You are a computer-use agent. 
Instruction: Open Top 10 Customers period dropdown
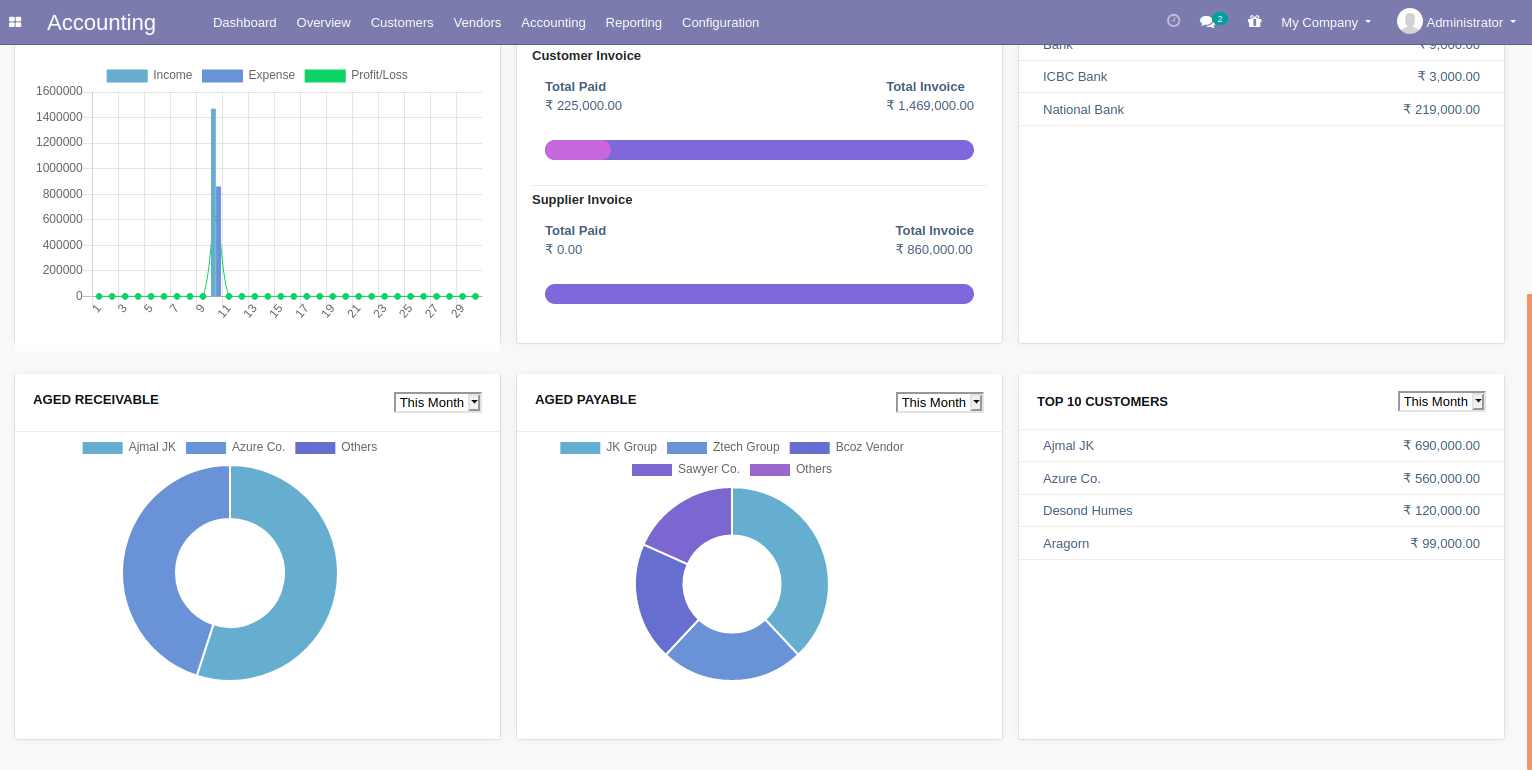[1441, 401]
